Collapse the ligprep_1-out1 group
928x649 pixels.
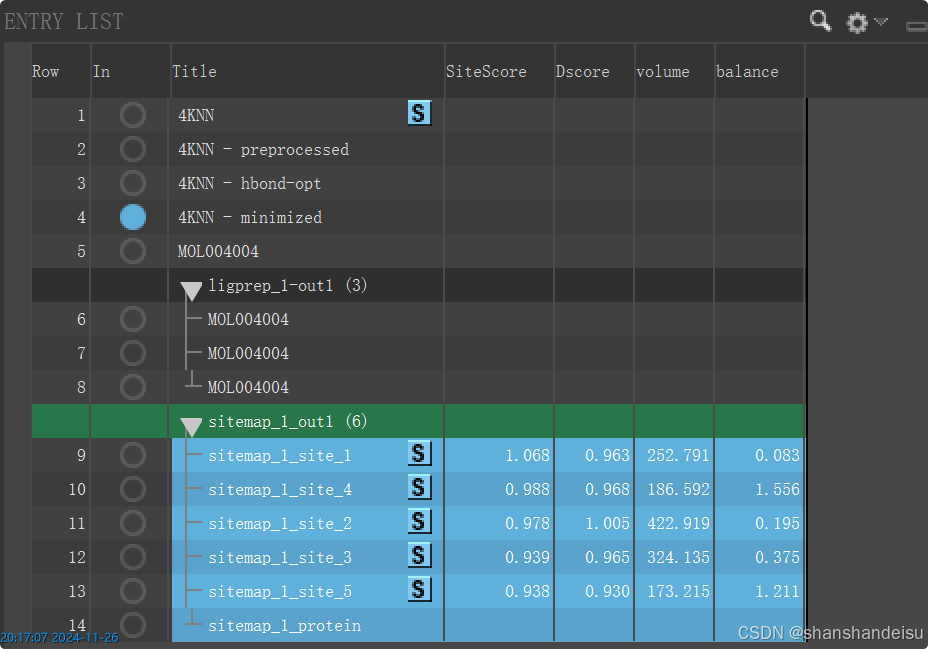[x=191, y=290]
